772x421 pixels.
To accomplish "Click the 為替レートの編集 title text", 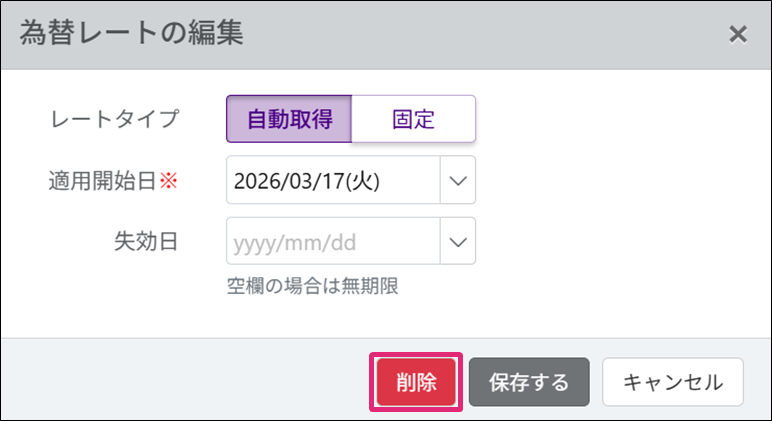I will tap(132, 34).
